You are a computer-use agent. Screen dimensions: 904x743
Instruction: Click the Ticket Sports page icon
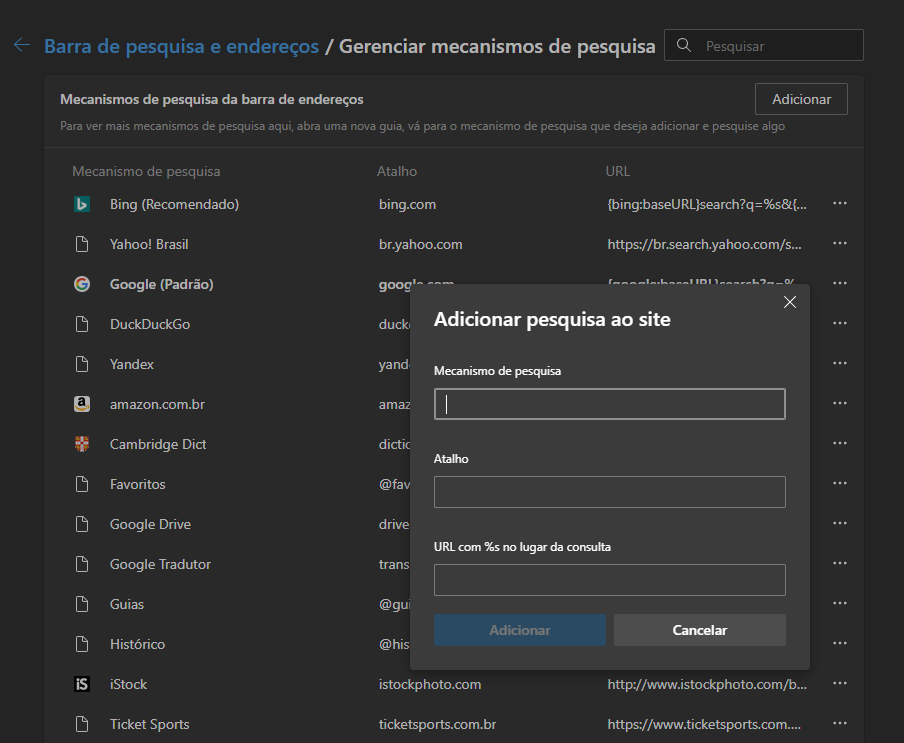tap(82, 724)
